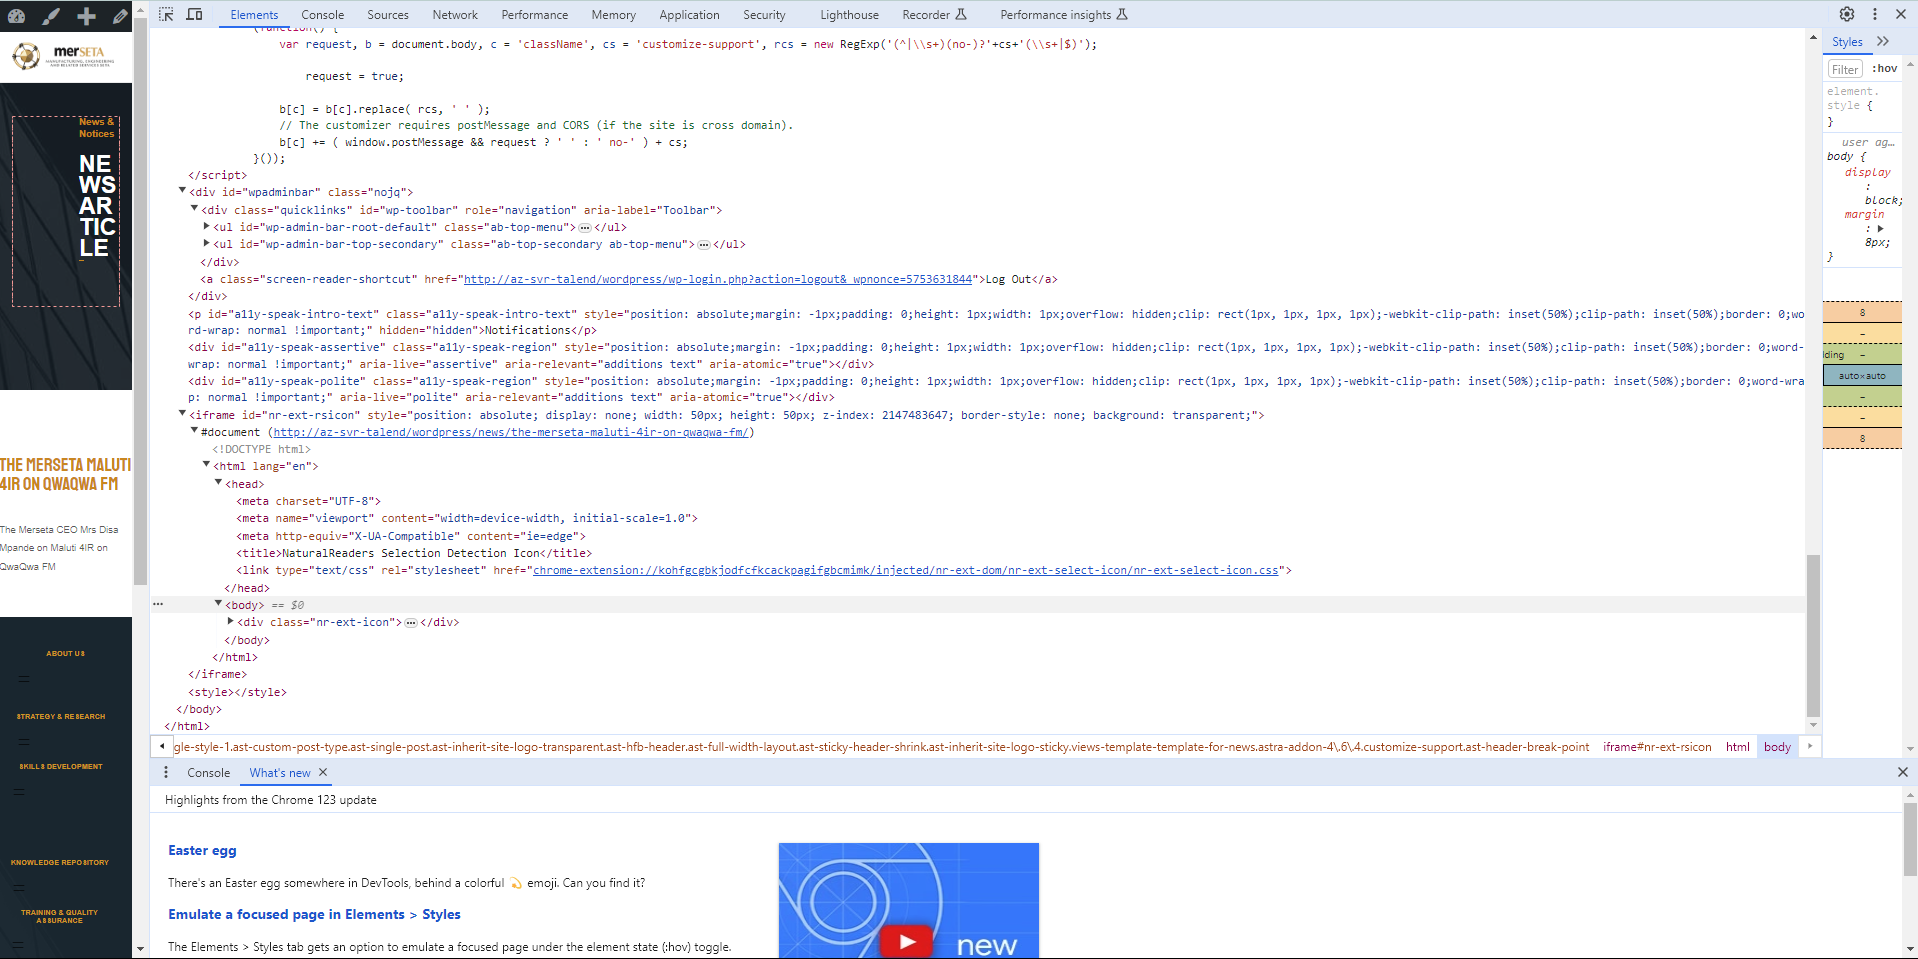Viewport: 1918px width, 959px height.
Task: Click the WordPress customize brush icon
Action: (51, 16)
